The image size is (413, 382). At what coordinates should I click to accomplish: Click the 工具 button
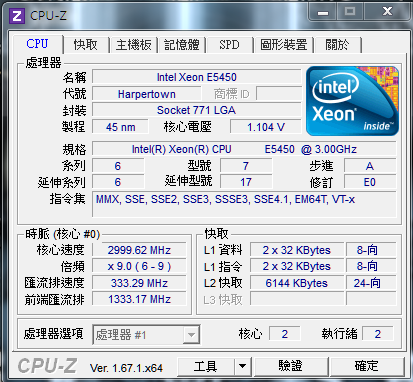point(206,366)
